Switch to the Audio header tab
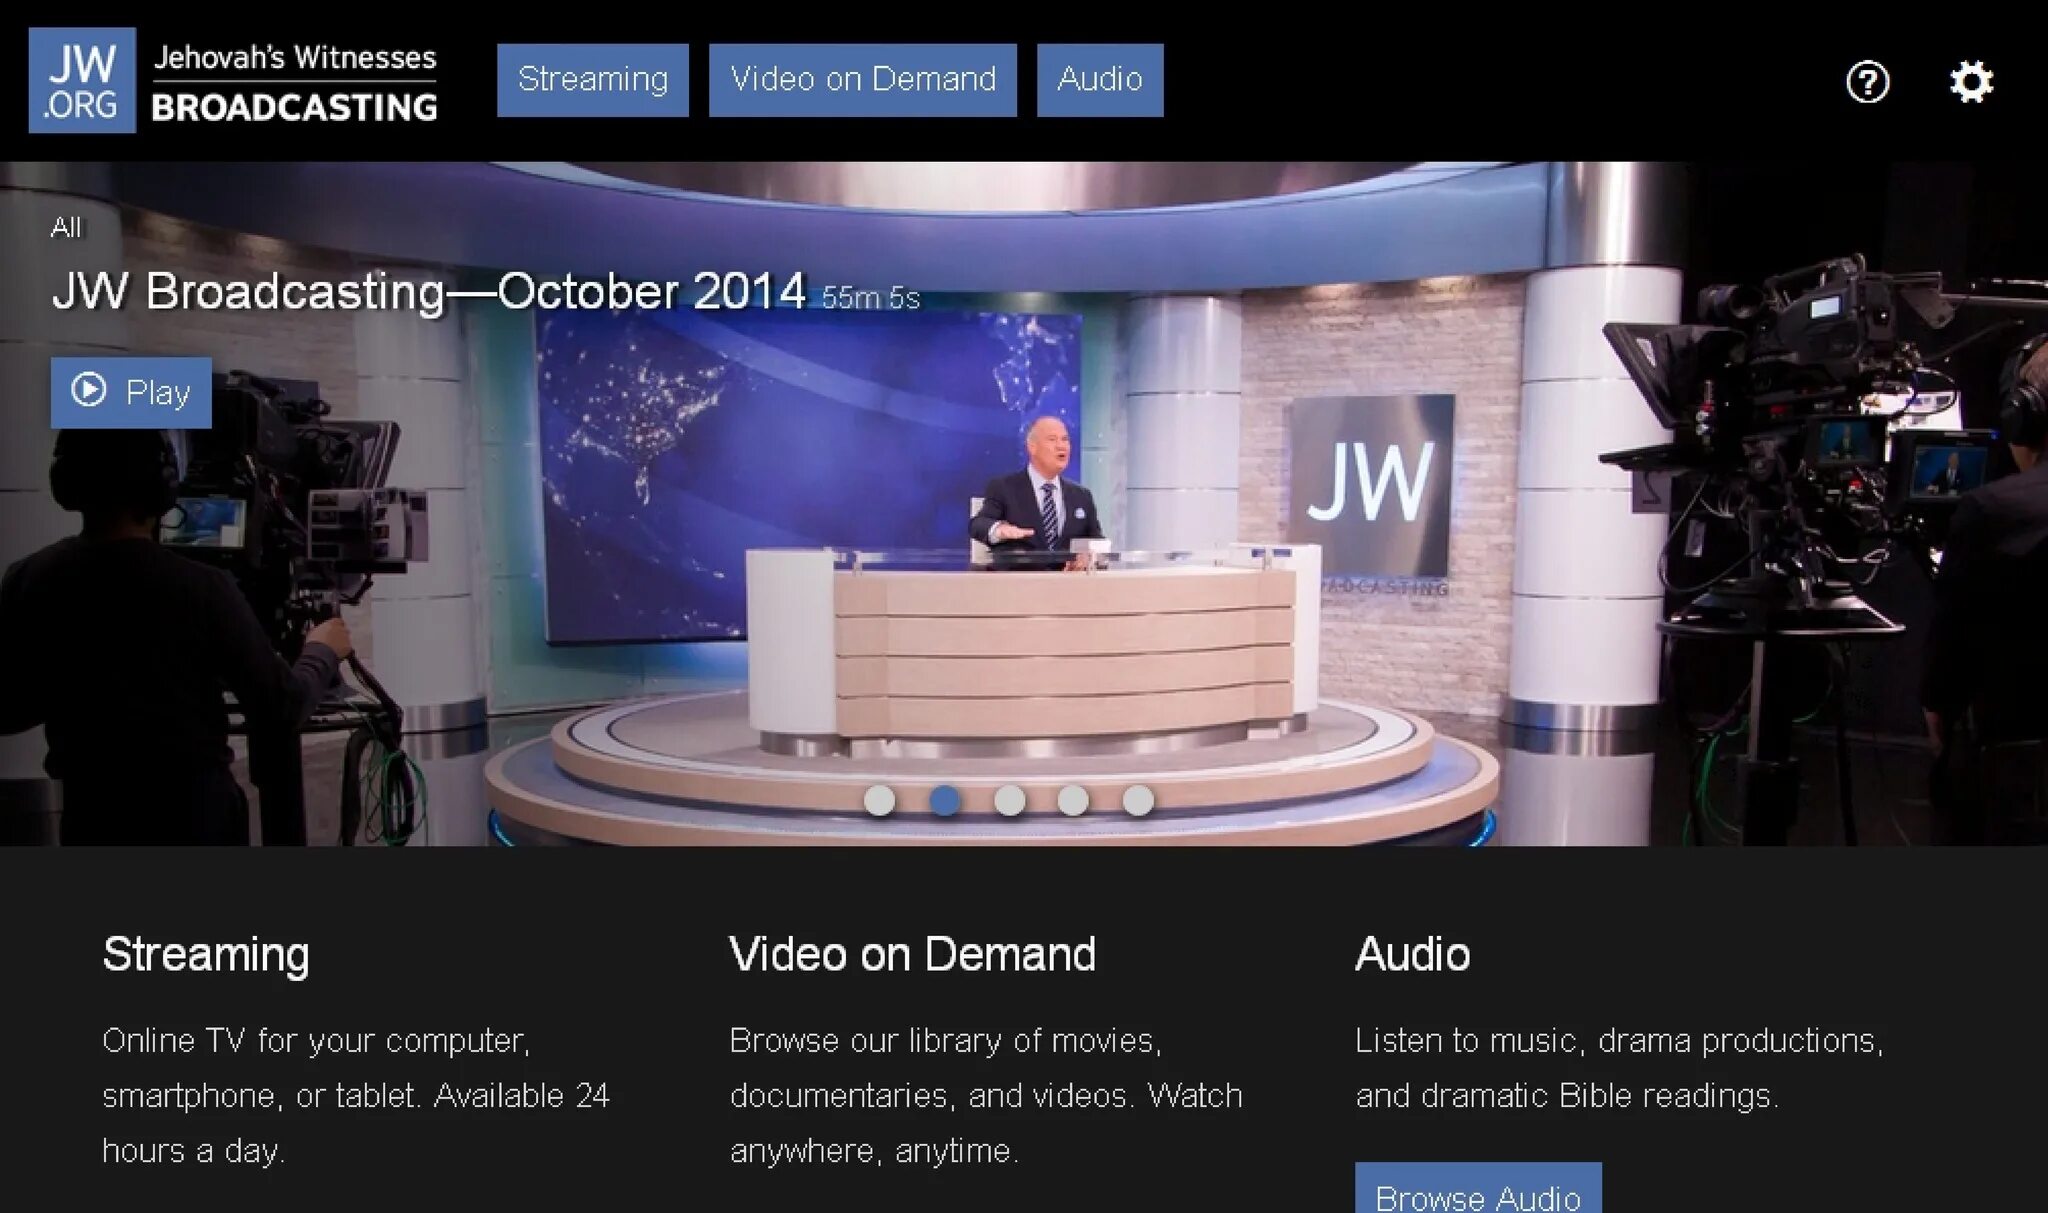Screen dimensions: 2048x1213 coord(1100,80)
